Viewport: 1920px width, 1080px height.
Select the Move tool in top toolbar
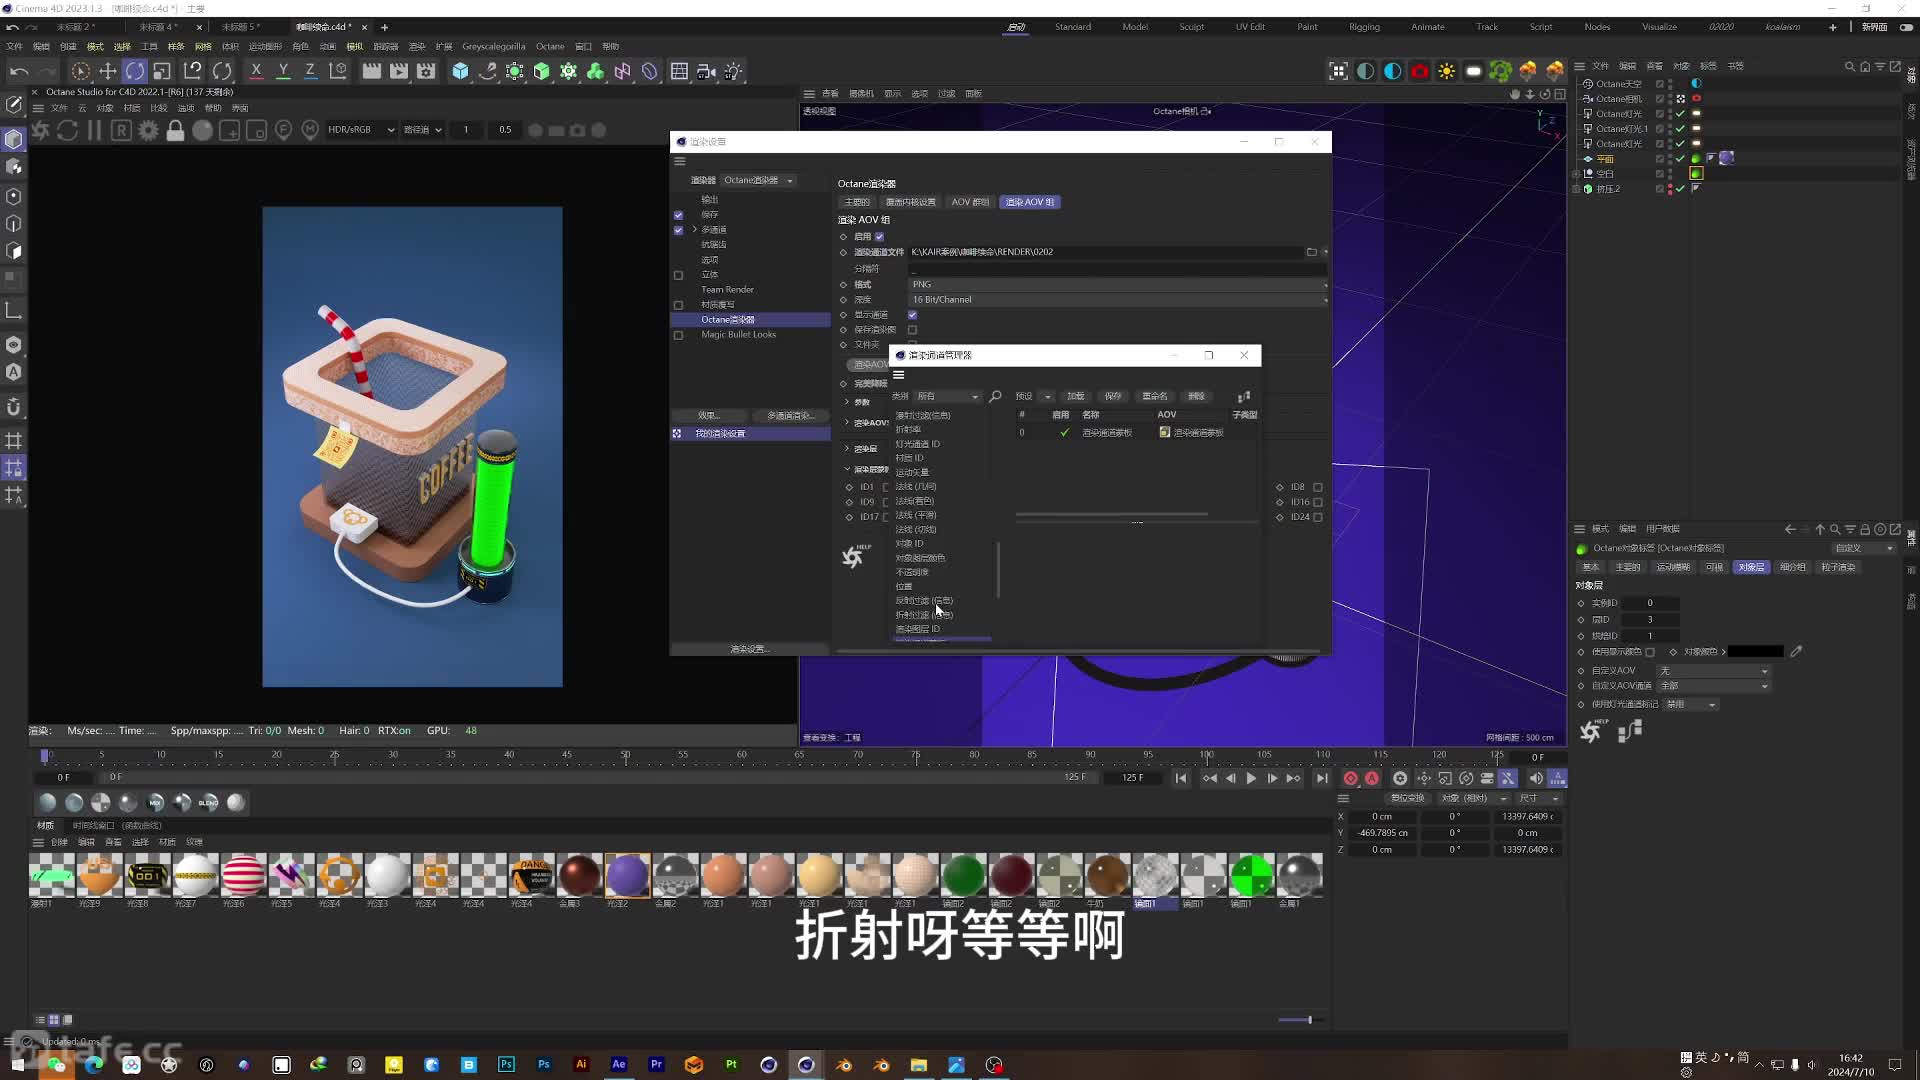(108, 71)
